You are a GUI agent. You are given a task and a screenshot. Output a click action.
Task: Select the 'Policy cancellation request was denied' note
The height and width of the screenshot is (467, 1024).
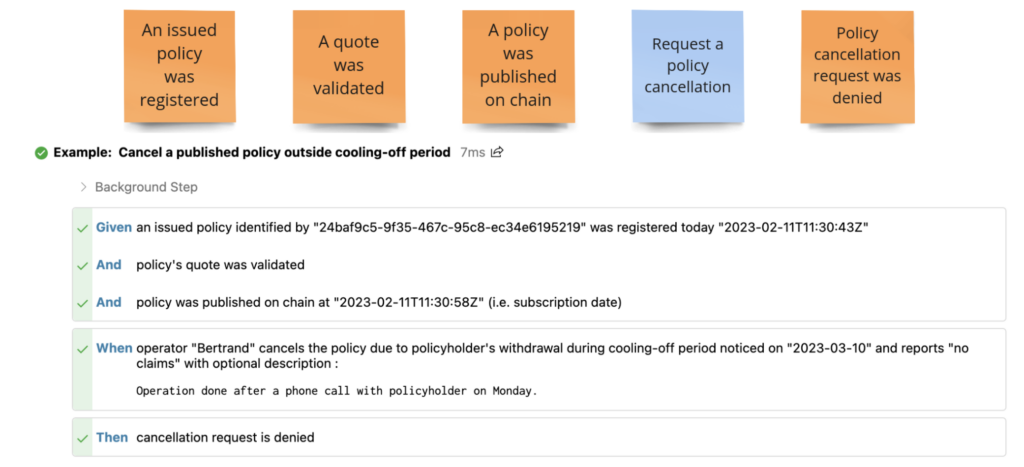coord(857,65)
